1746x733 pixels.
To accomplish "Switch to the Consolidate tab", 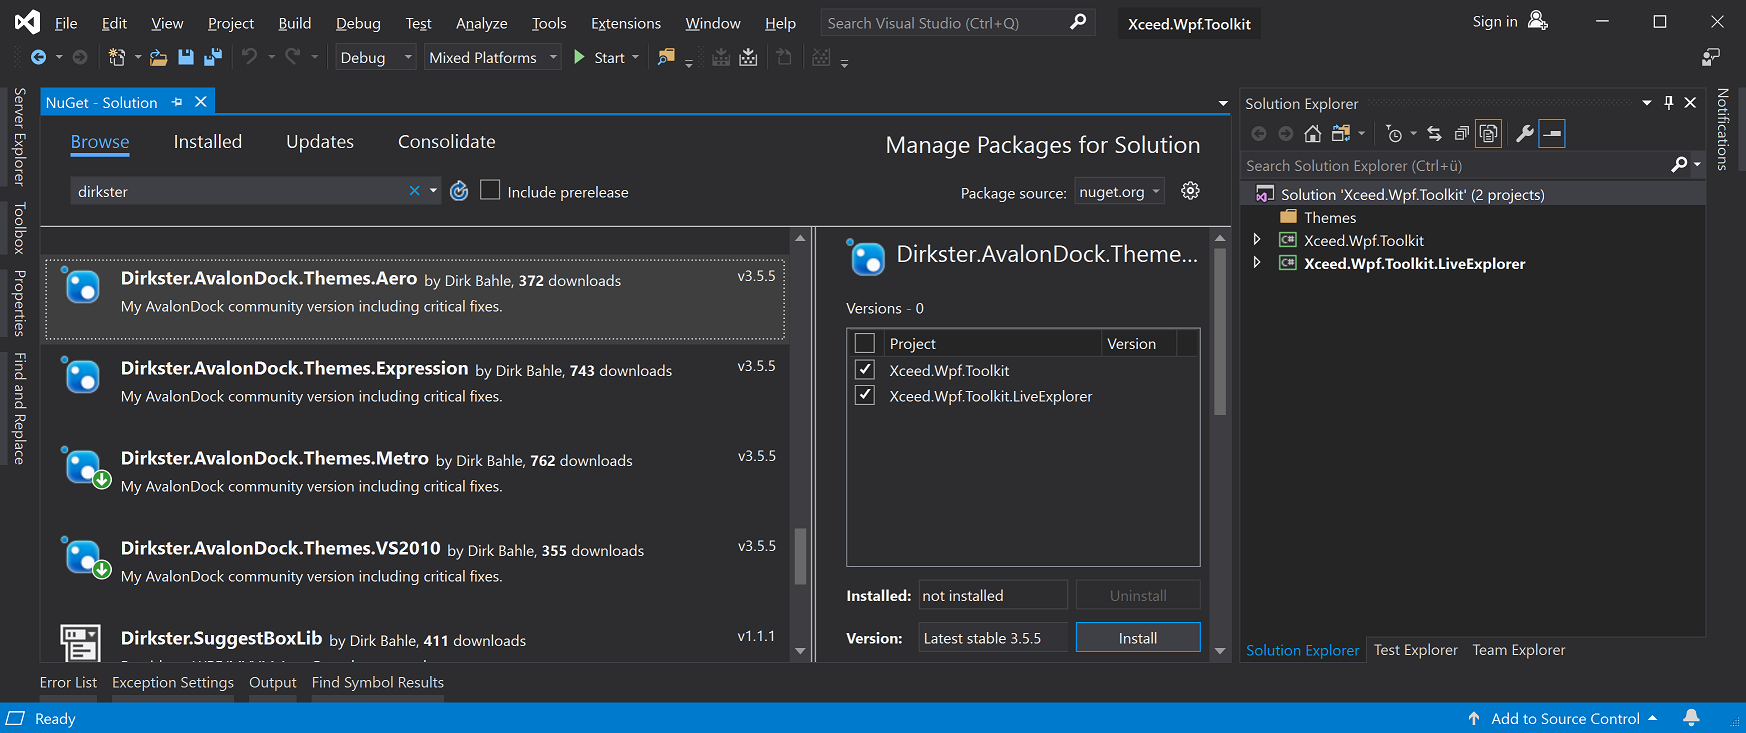I will (x=447, y=142).
